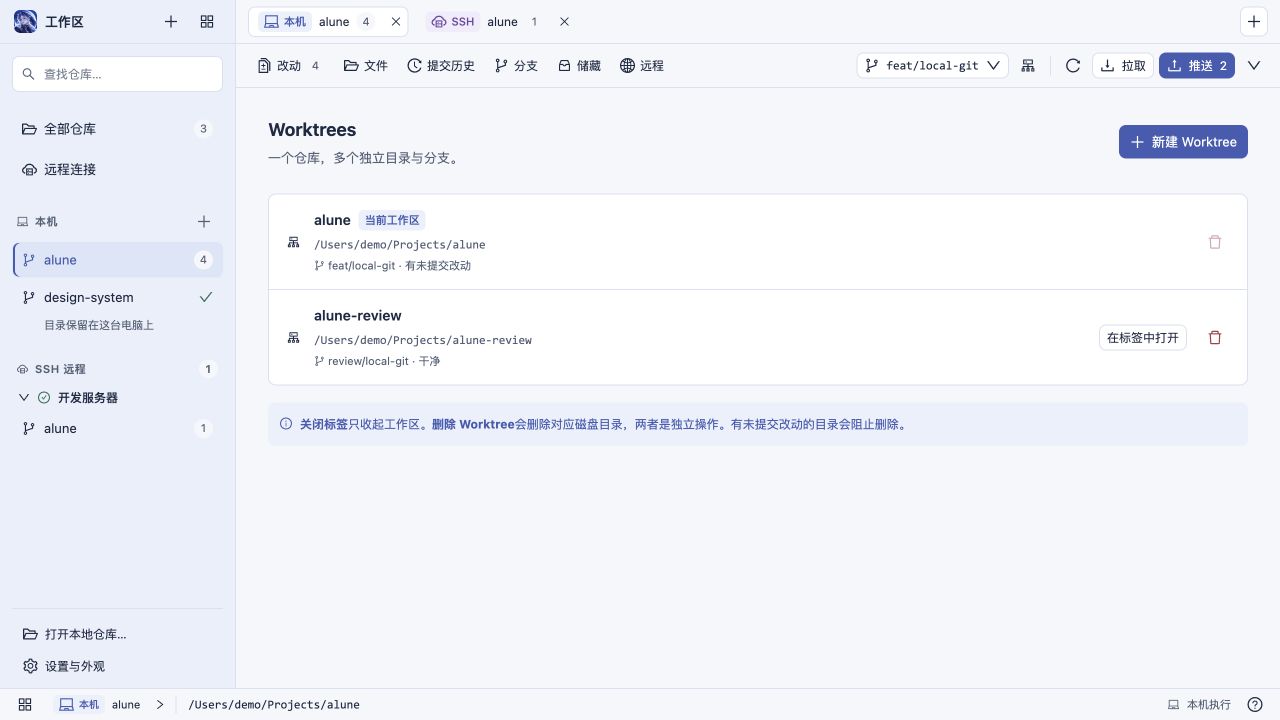The height and width of the screenshot is (720, 1280).
Task: Open the help question mark icon
Action: pyautogui.click(x=1255, y=705)
